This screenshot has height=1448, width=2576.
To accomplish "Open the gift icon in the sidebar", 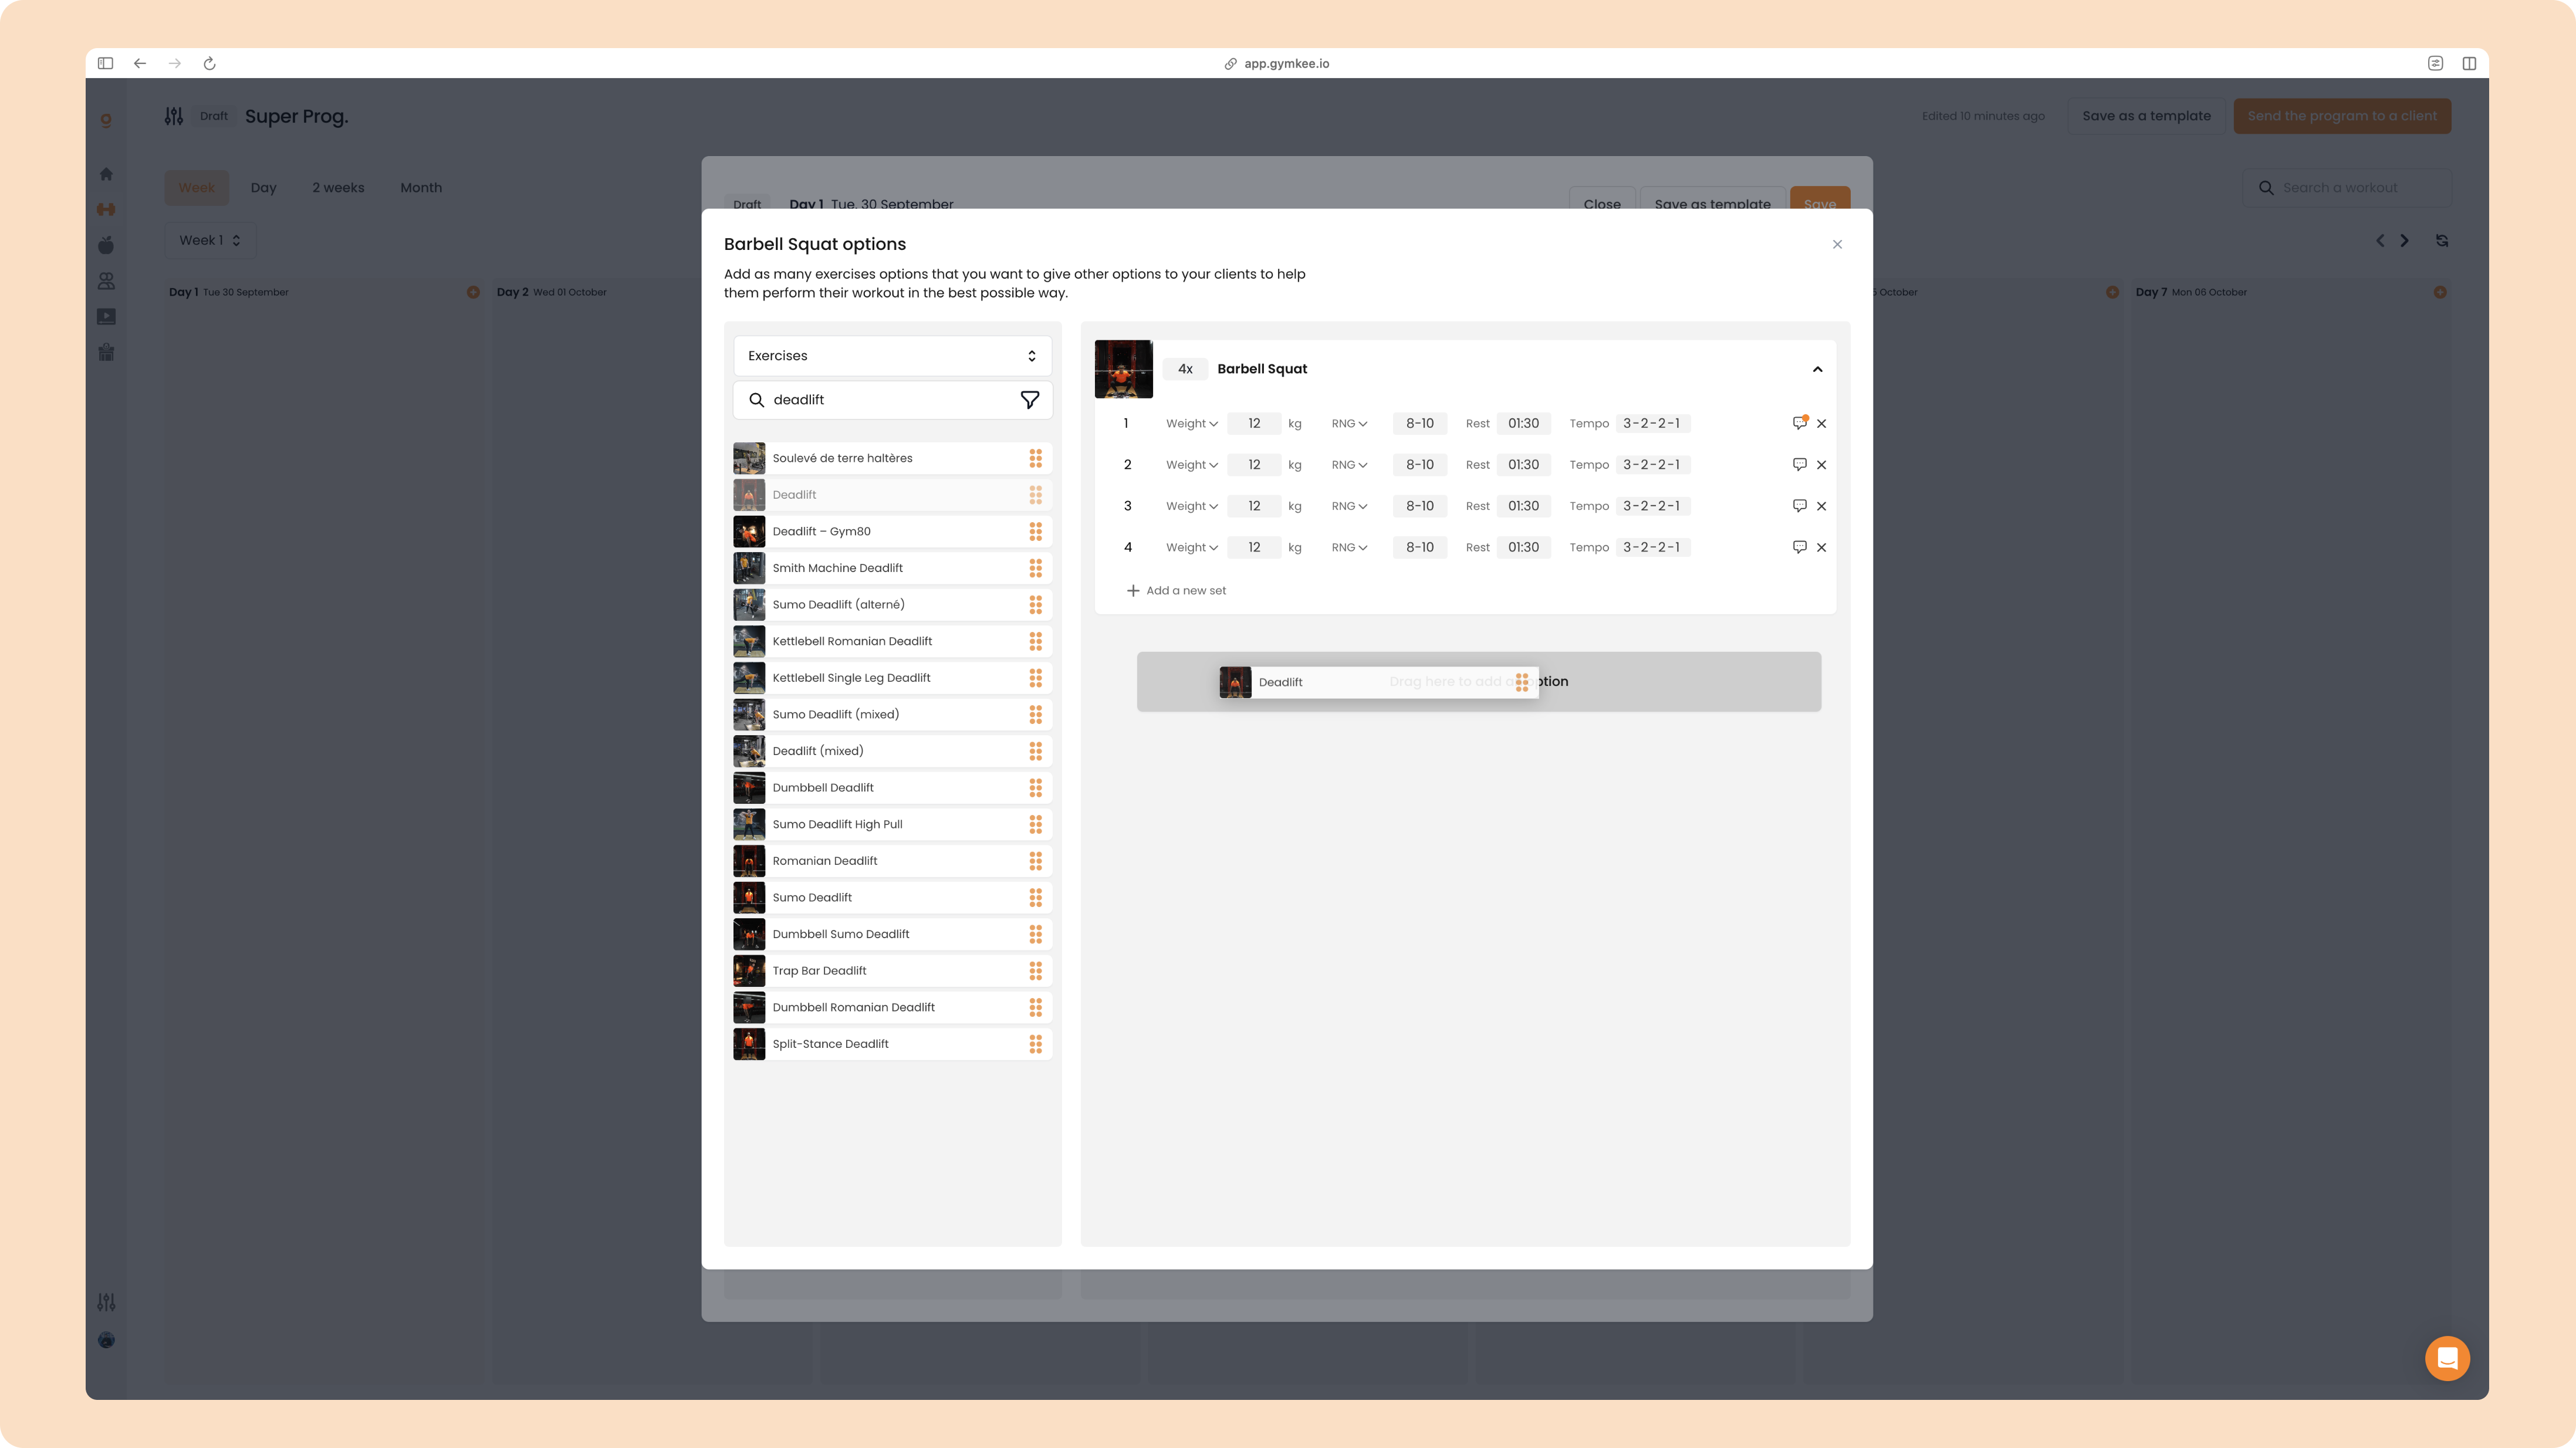I will [x=106, y=352].
